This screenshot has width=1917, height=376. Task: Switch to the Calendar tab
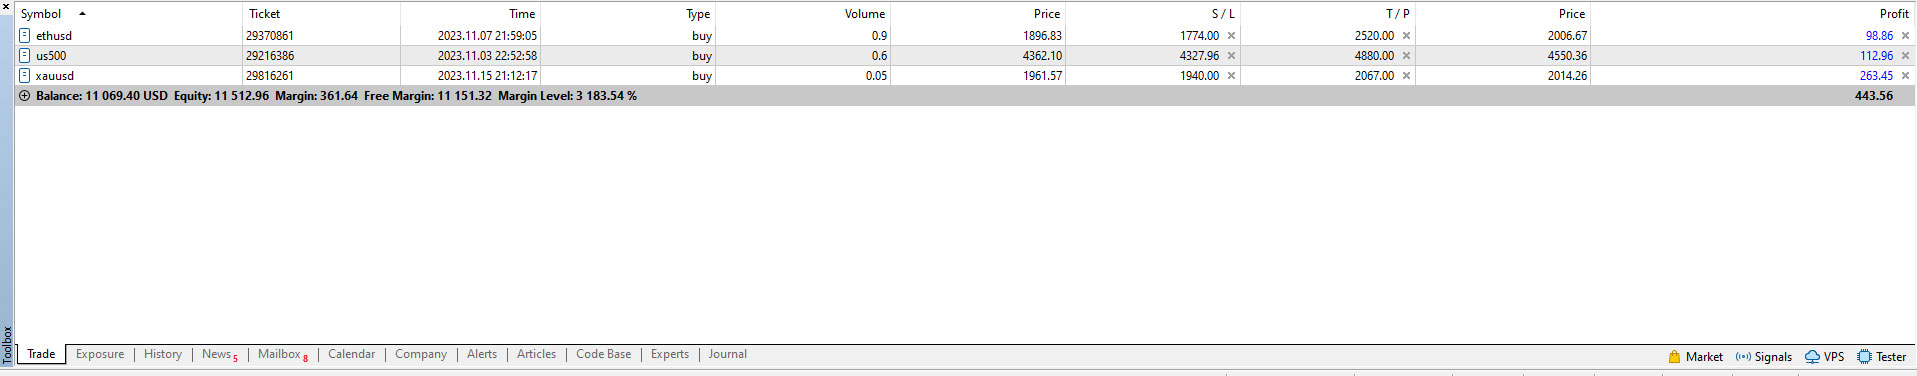click(351, 354)
